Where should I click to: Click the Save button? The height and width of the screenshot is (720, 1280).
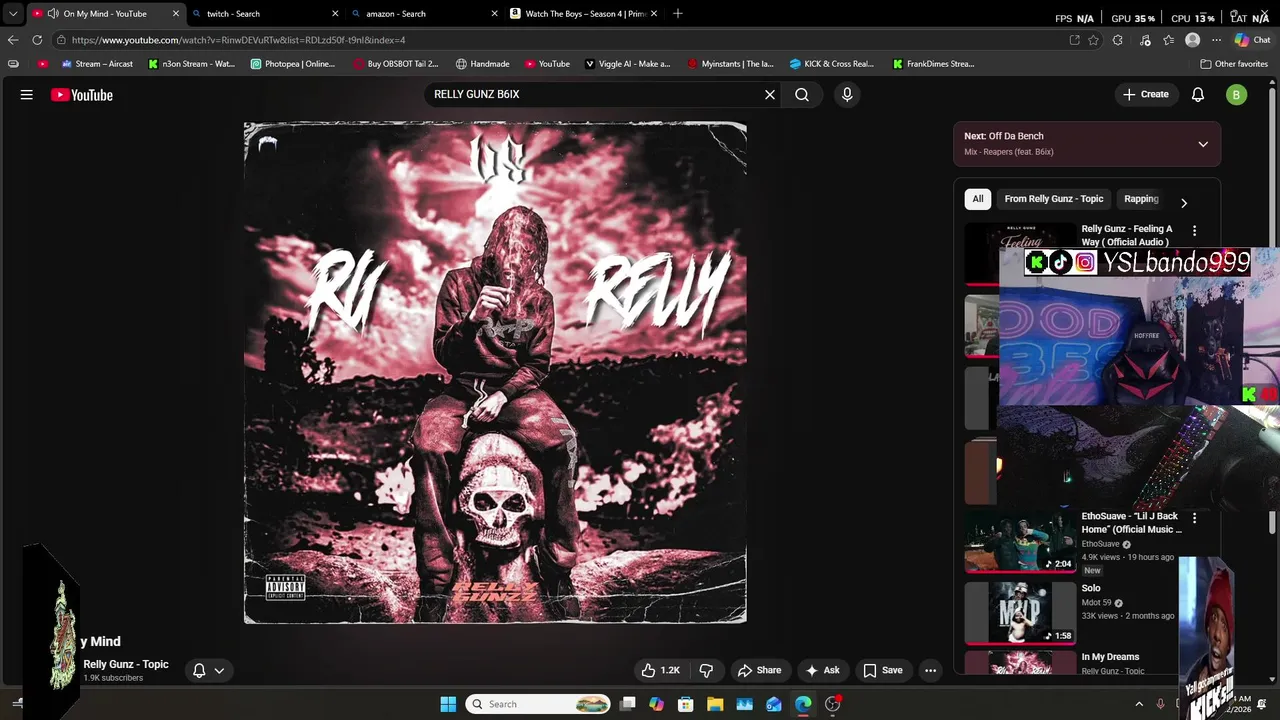tap(883, 670)
